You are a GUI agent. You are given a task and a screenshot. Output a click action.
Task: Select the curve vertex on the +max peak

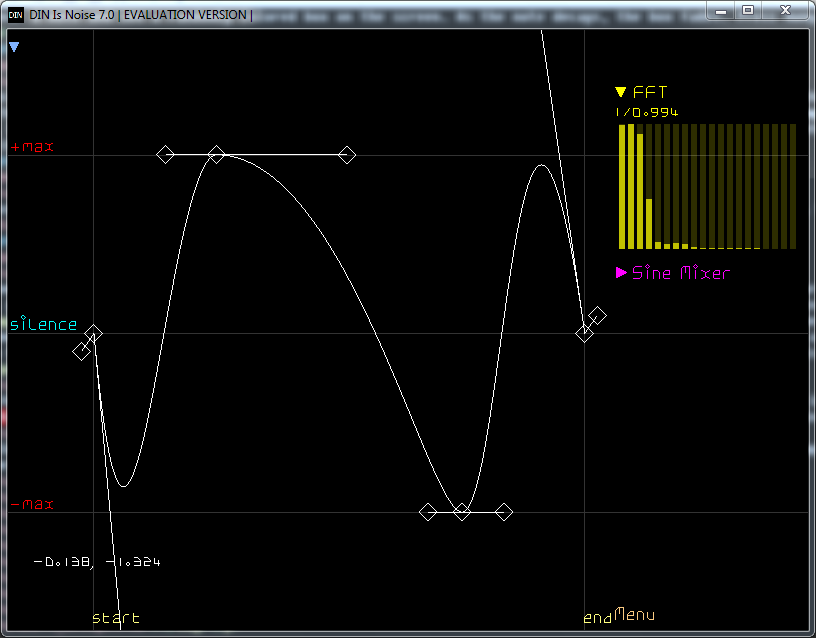point(216,154)
